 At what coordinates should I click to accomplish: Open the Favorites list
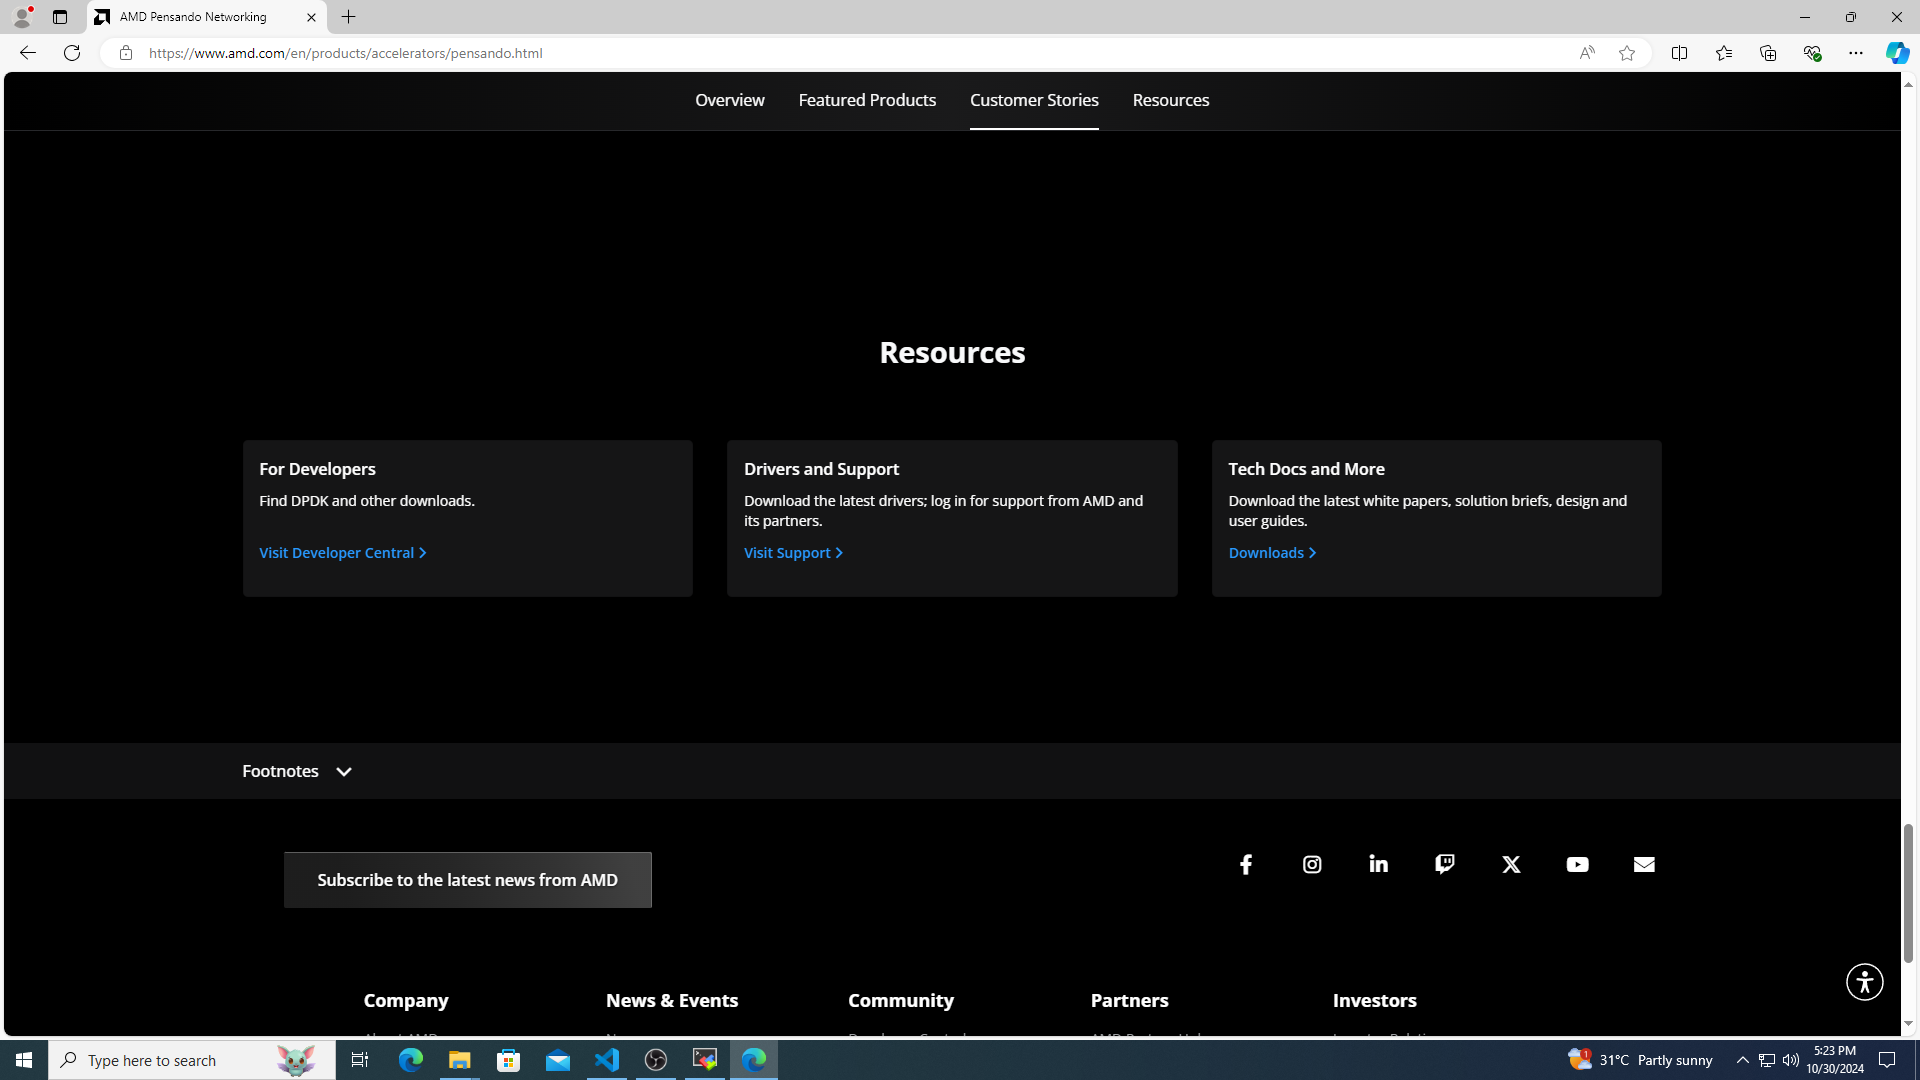click(1723, 53)
